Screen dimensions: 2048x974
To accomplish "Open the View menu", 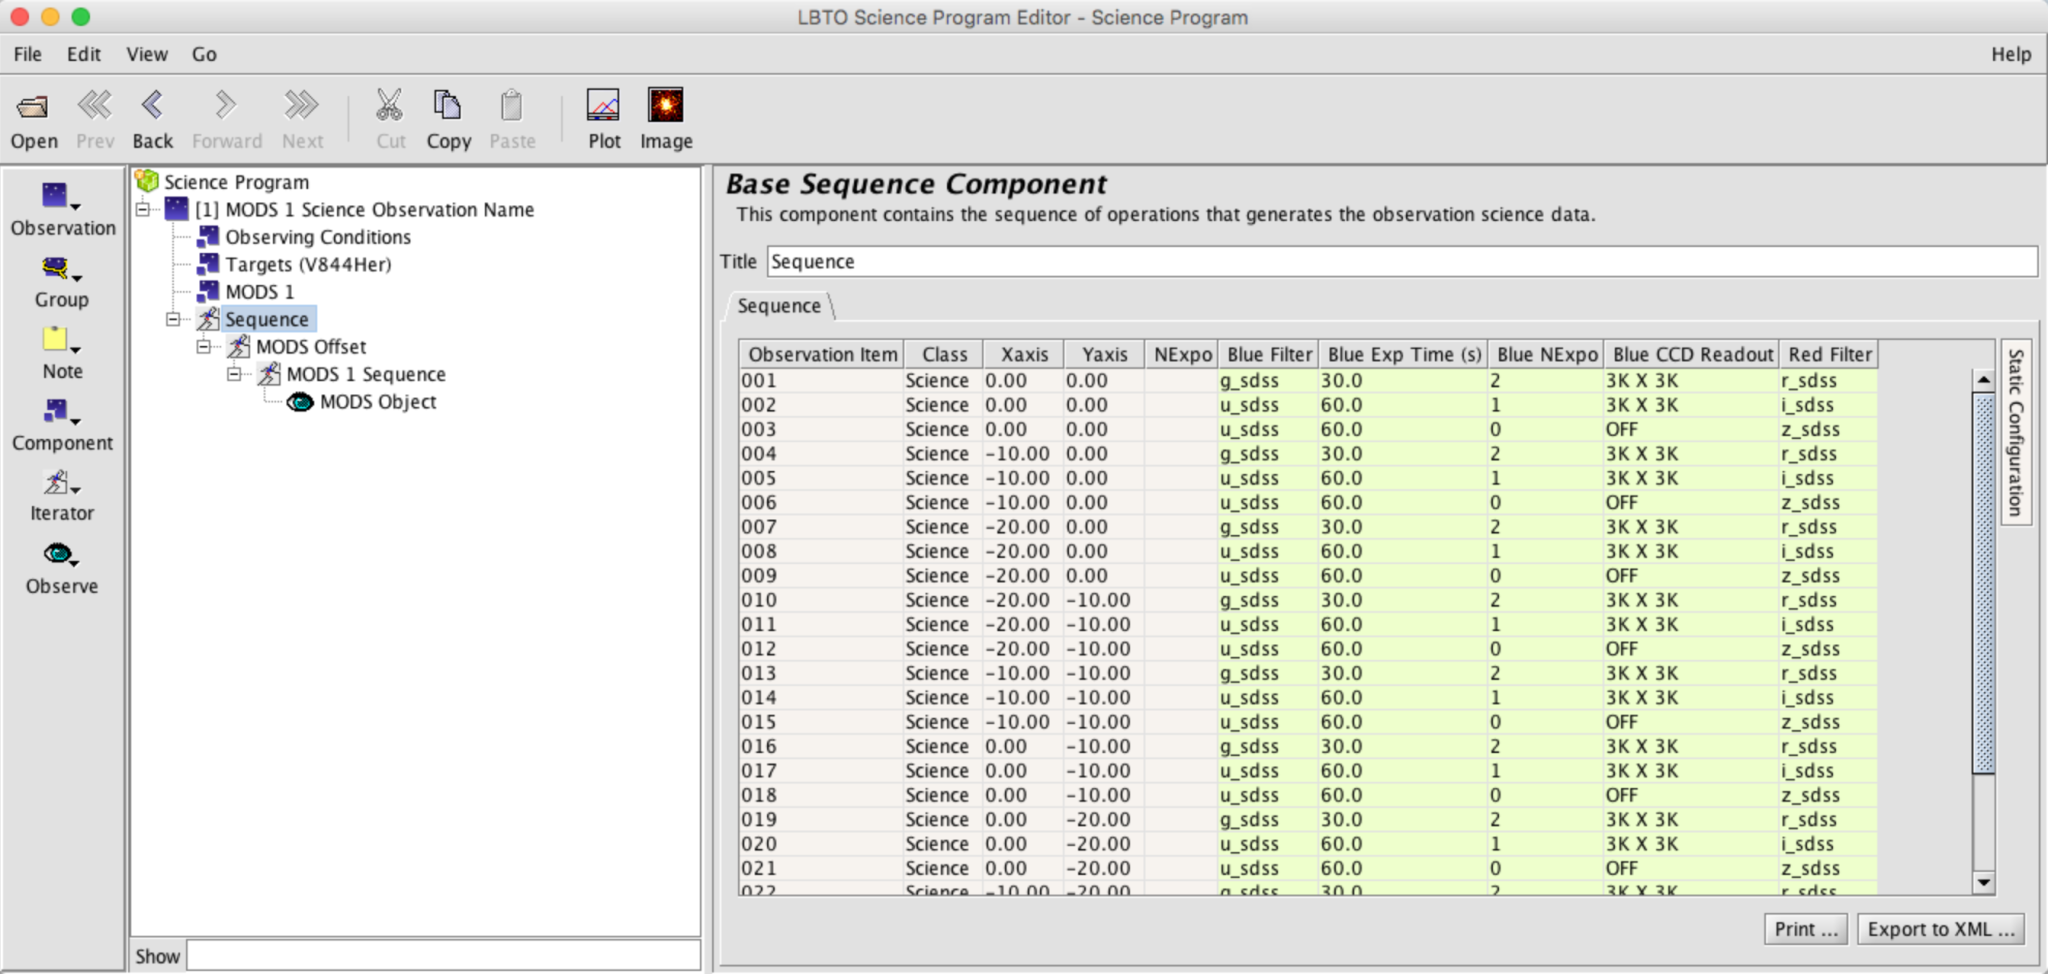I will click(x=147, y=54).
